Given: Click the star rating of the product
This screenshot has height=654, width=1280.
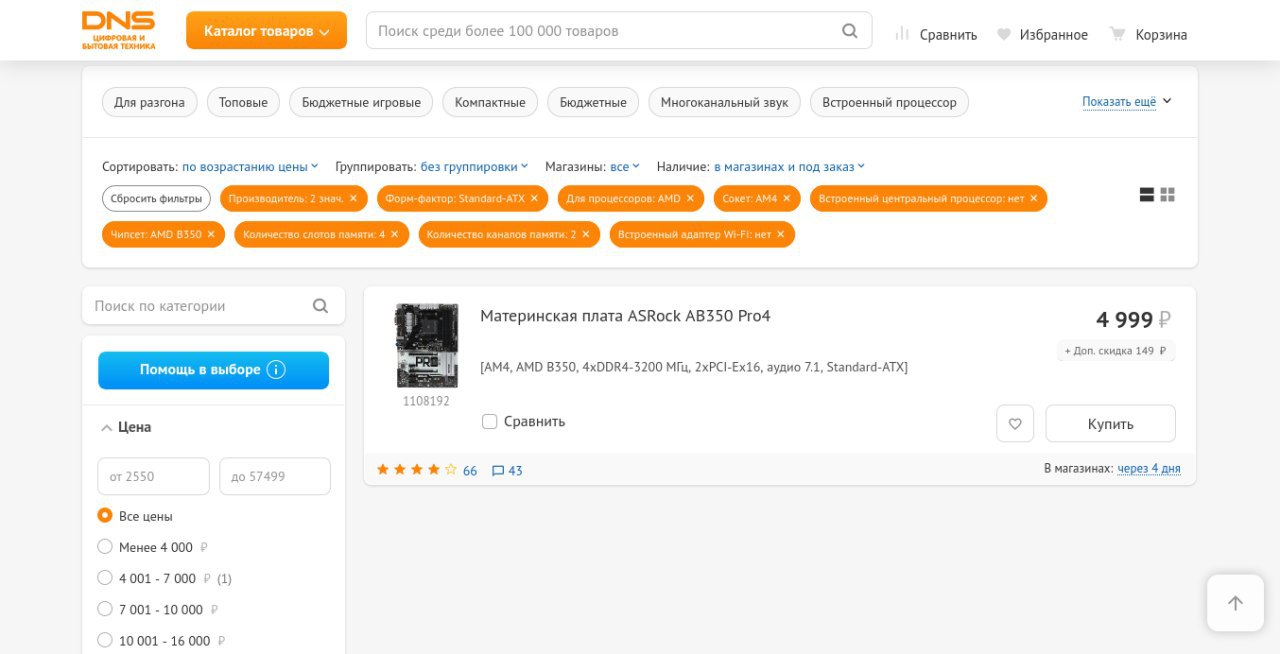Looking at the screenshot, I should [x=416, y=469].
